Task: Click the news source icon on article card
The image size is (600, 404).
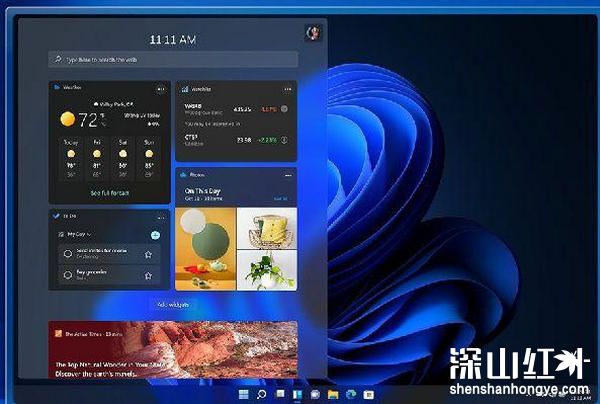Action: point(59,334)
